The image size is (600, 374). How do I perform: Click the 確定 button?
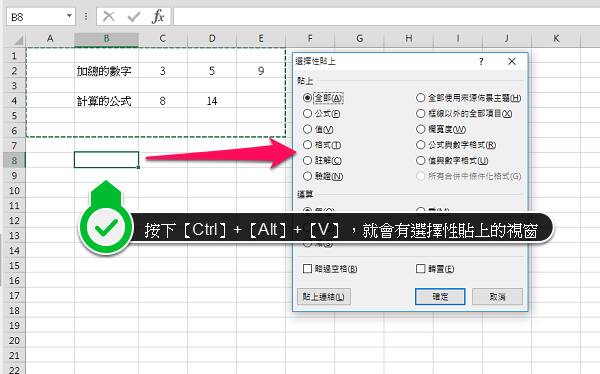(440, 297)
